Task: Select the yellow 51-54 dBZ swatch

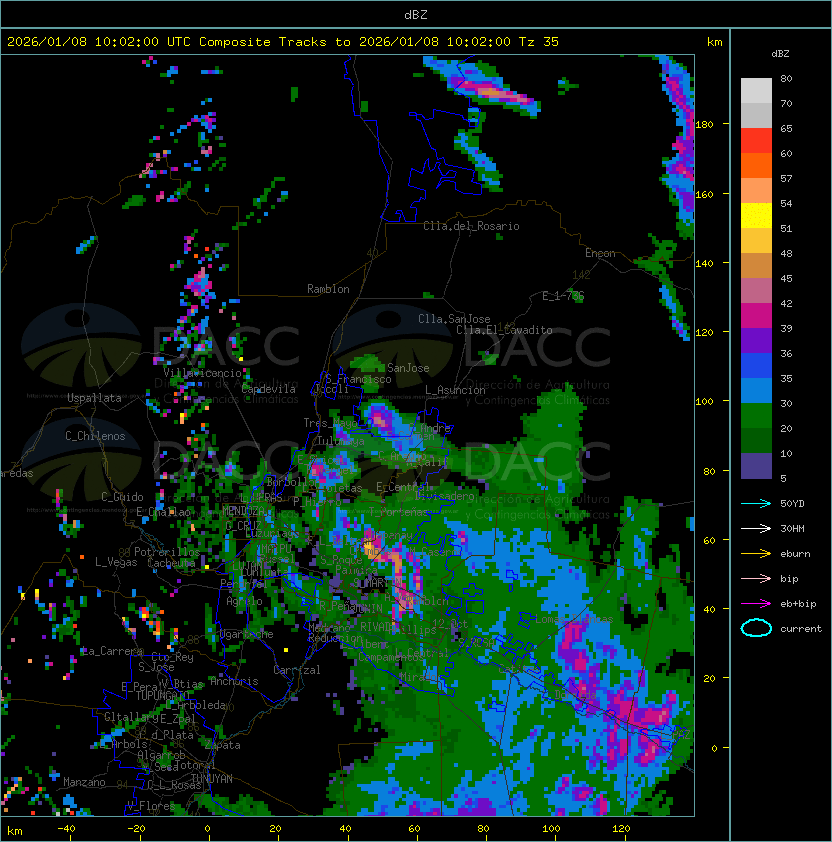Action: click(756, 216)
